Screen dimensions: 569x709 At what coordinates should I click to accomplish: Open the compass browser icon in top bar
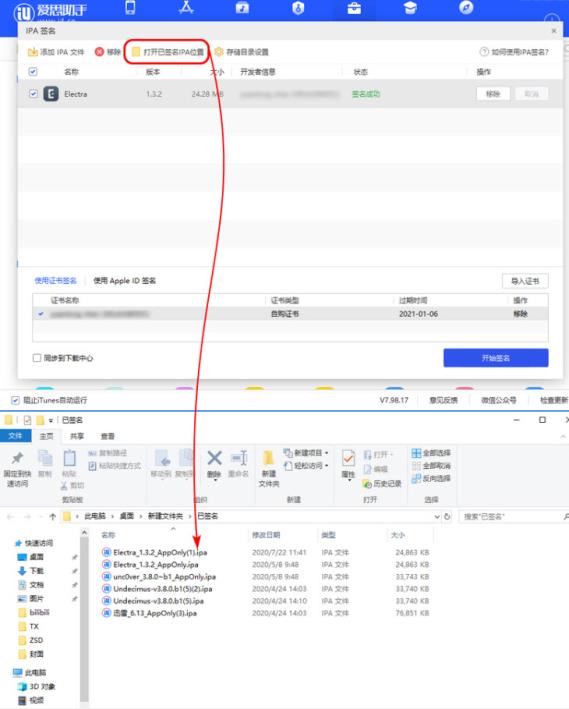466,8
